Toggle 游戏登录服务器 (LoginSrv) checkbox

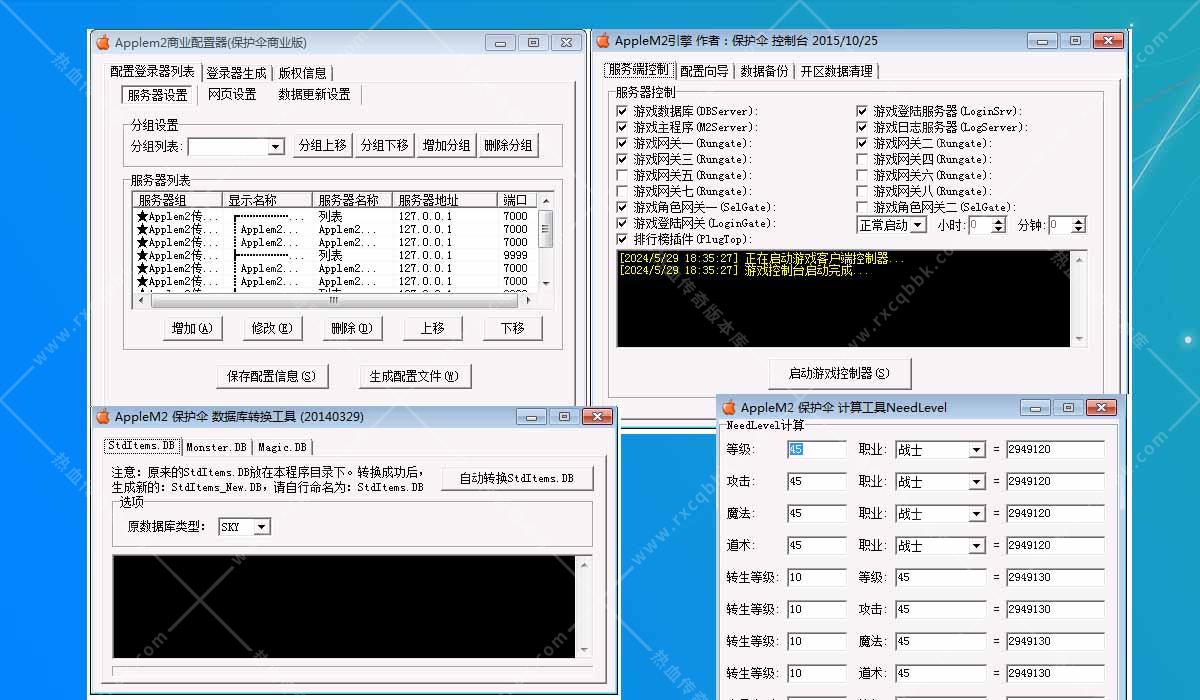click(863, 111)
